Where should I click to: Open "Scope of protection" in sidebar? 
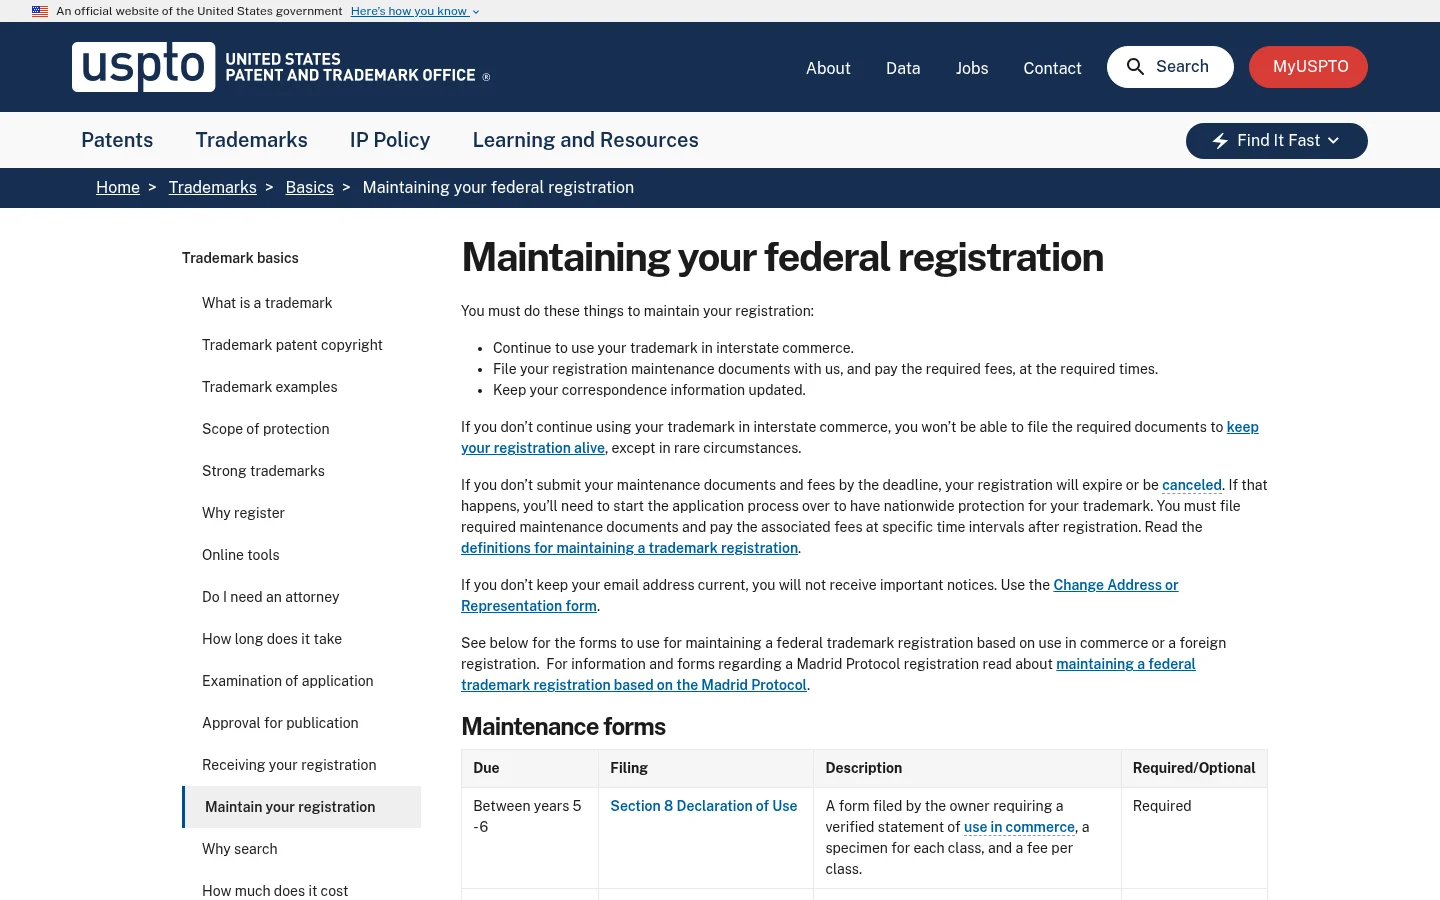tap(266, 429)
